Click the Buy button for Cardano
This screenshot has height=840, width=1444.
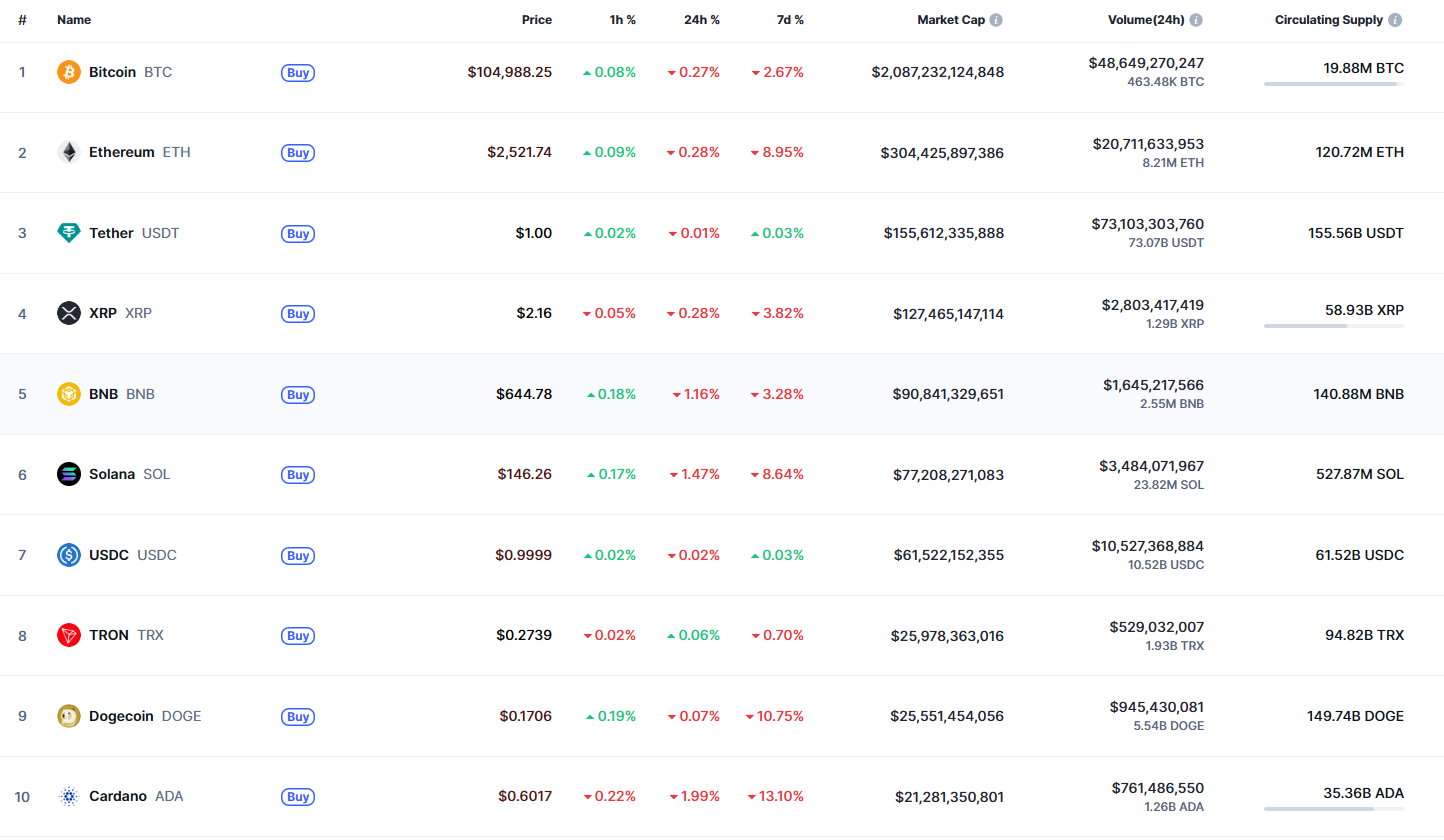298,797
